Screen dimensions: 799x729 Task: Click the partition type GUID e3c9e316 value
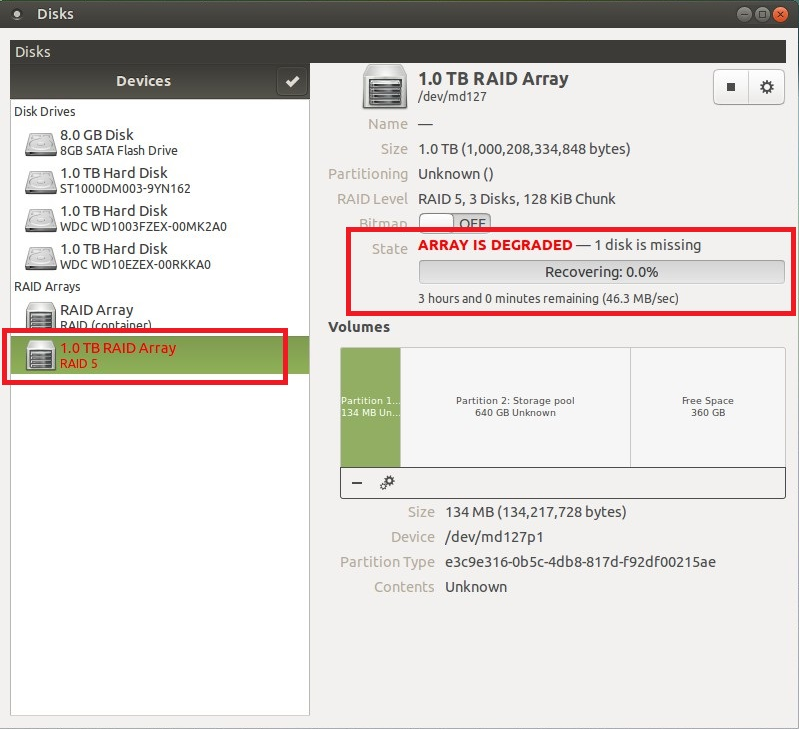(x=580, y=562)
